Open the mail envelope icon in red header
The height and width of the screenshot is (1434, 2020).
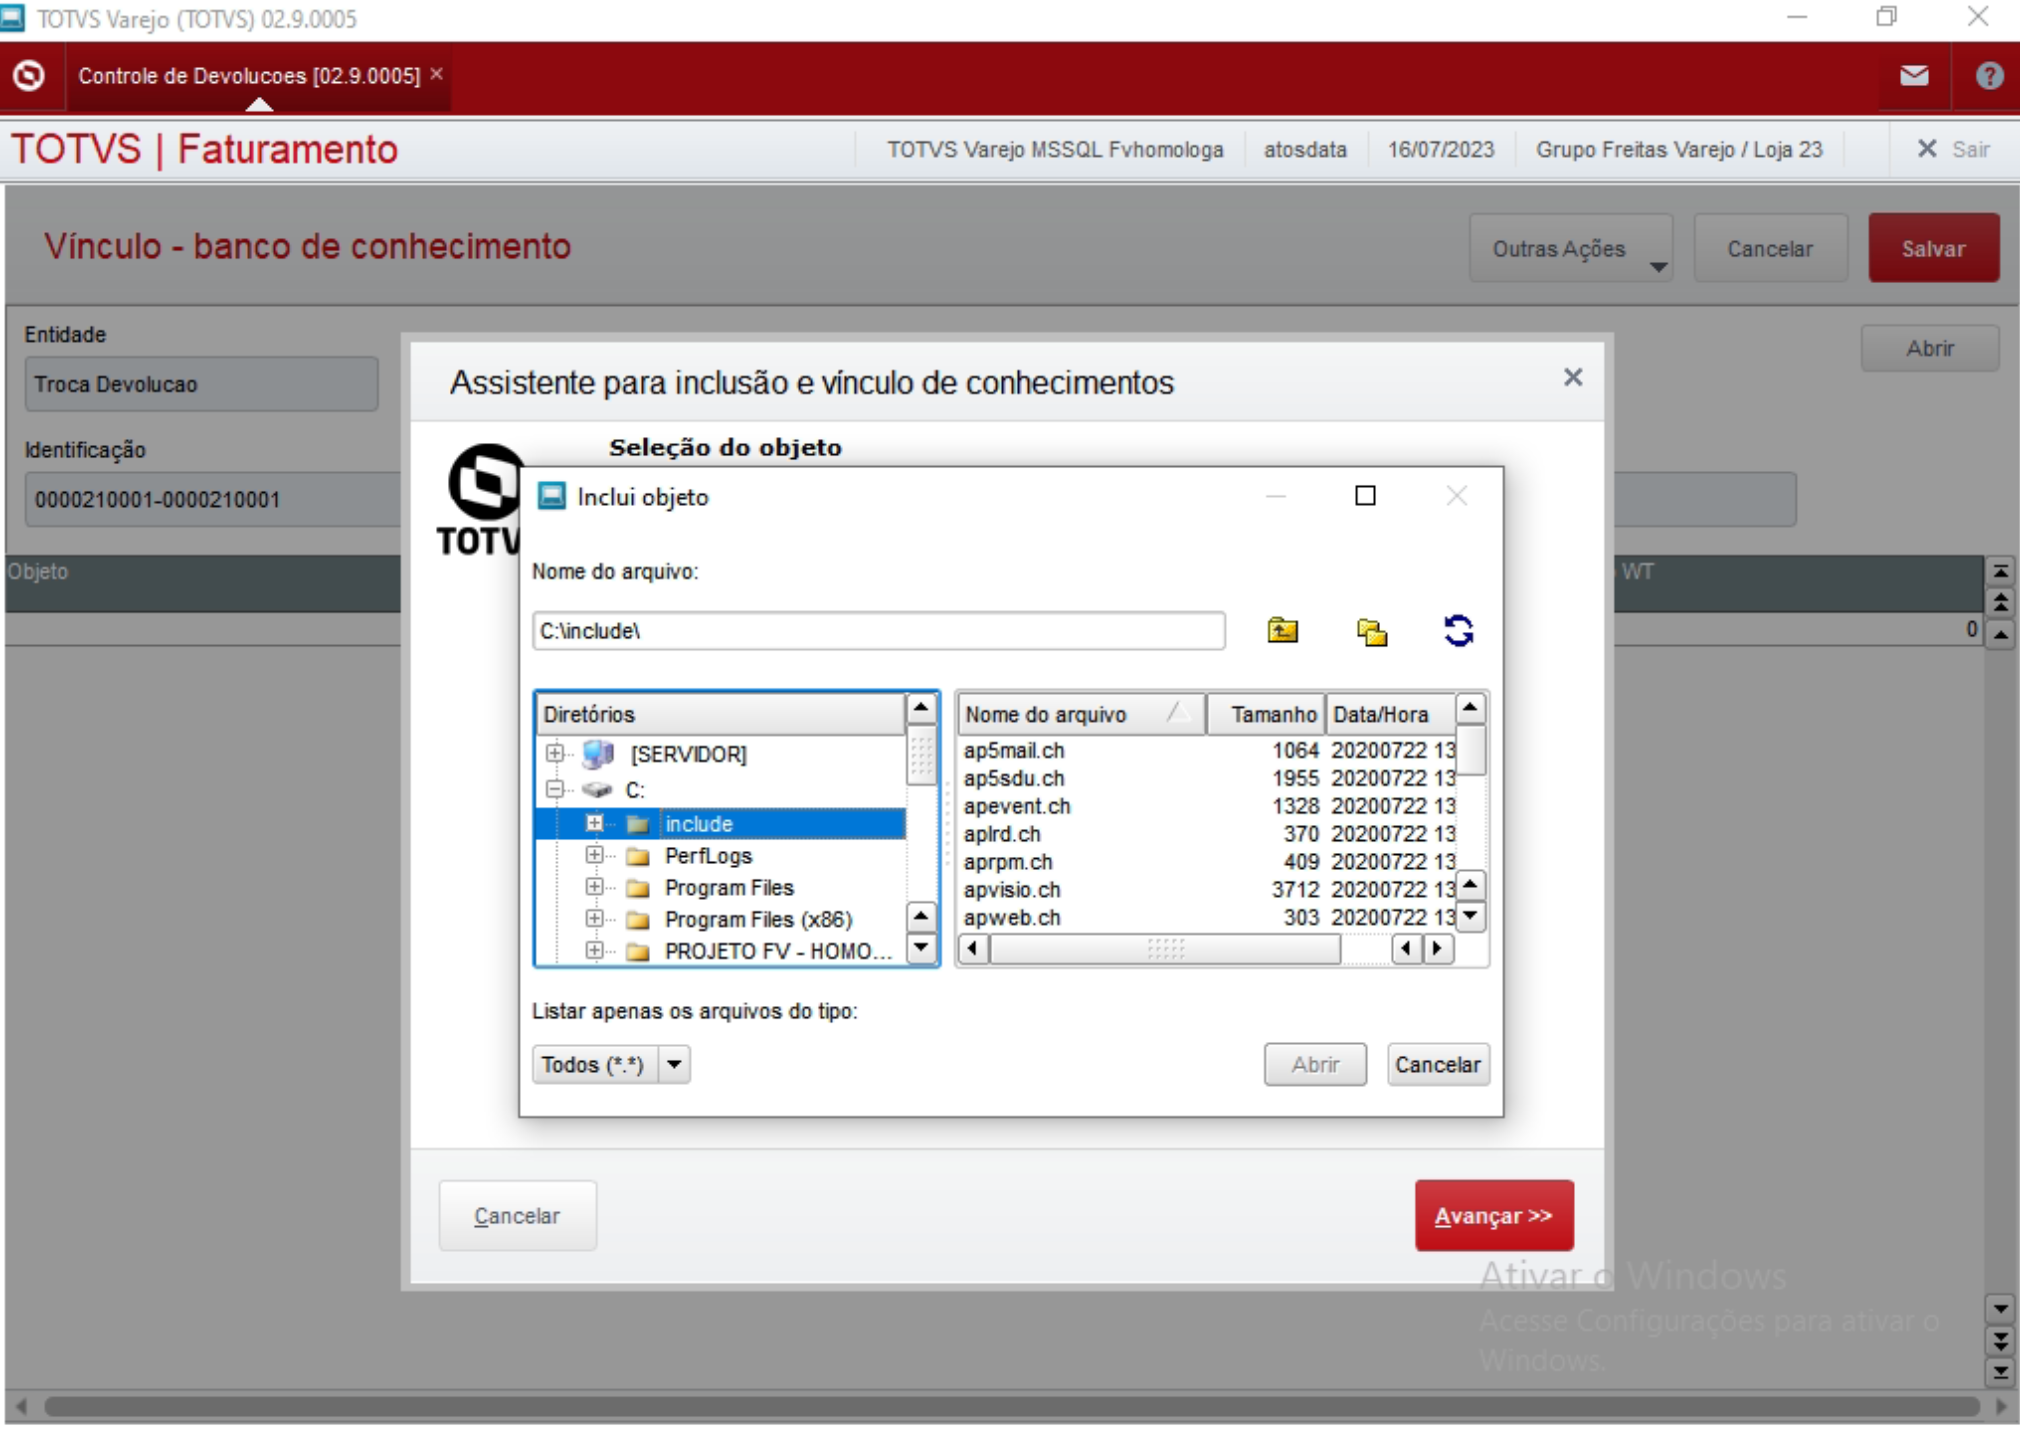1914,75
